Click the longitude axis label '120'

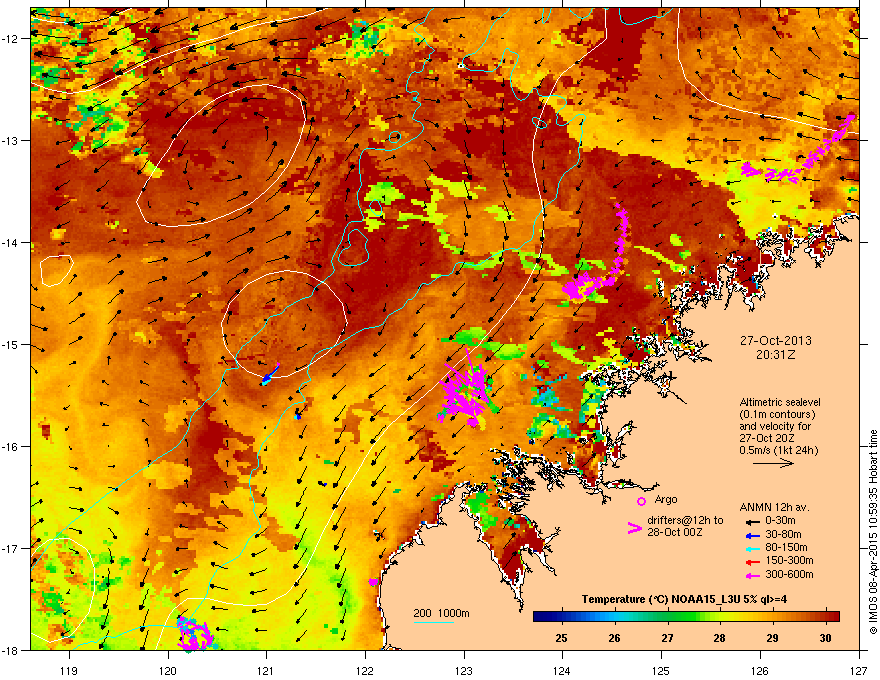tap(168, 670)
